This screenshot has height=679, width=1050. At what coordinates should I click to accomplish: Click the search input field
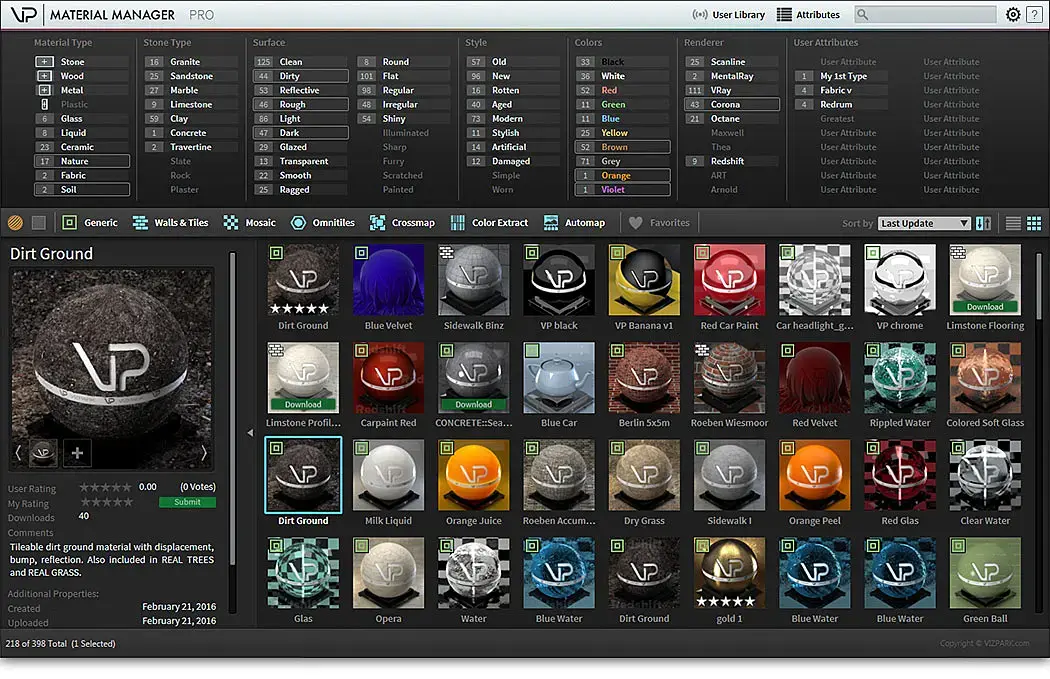(926, 14)
